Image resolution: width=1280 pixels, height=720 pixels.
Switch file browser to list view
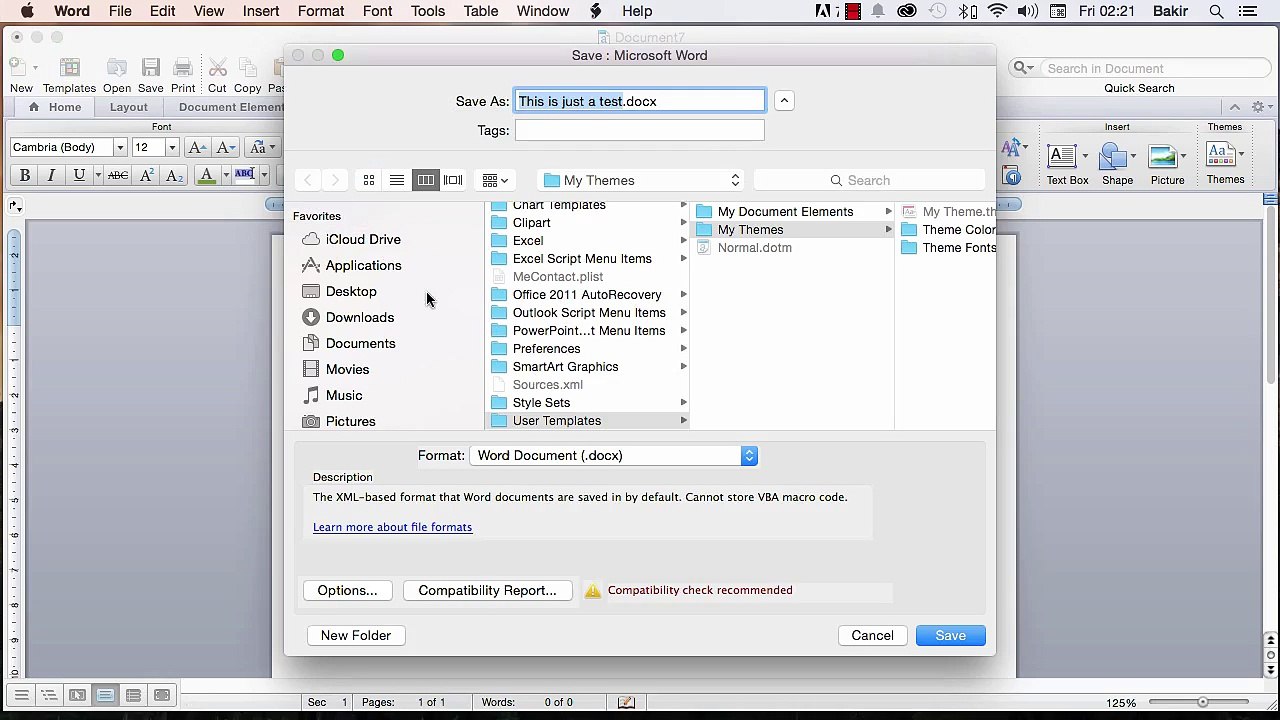(x=397, y=180)
